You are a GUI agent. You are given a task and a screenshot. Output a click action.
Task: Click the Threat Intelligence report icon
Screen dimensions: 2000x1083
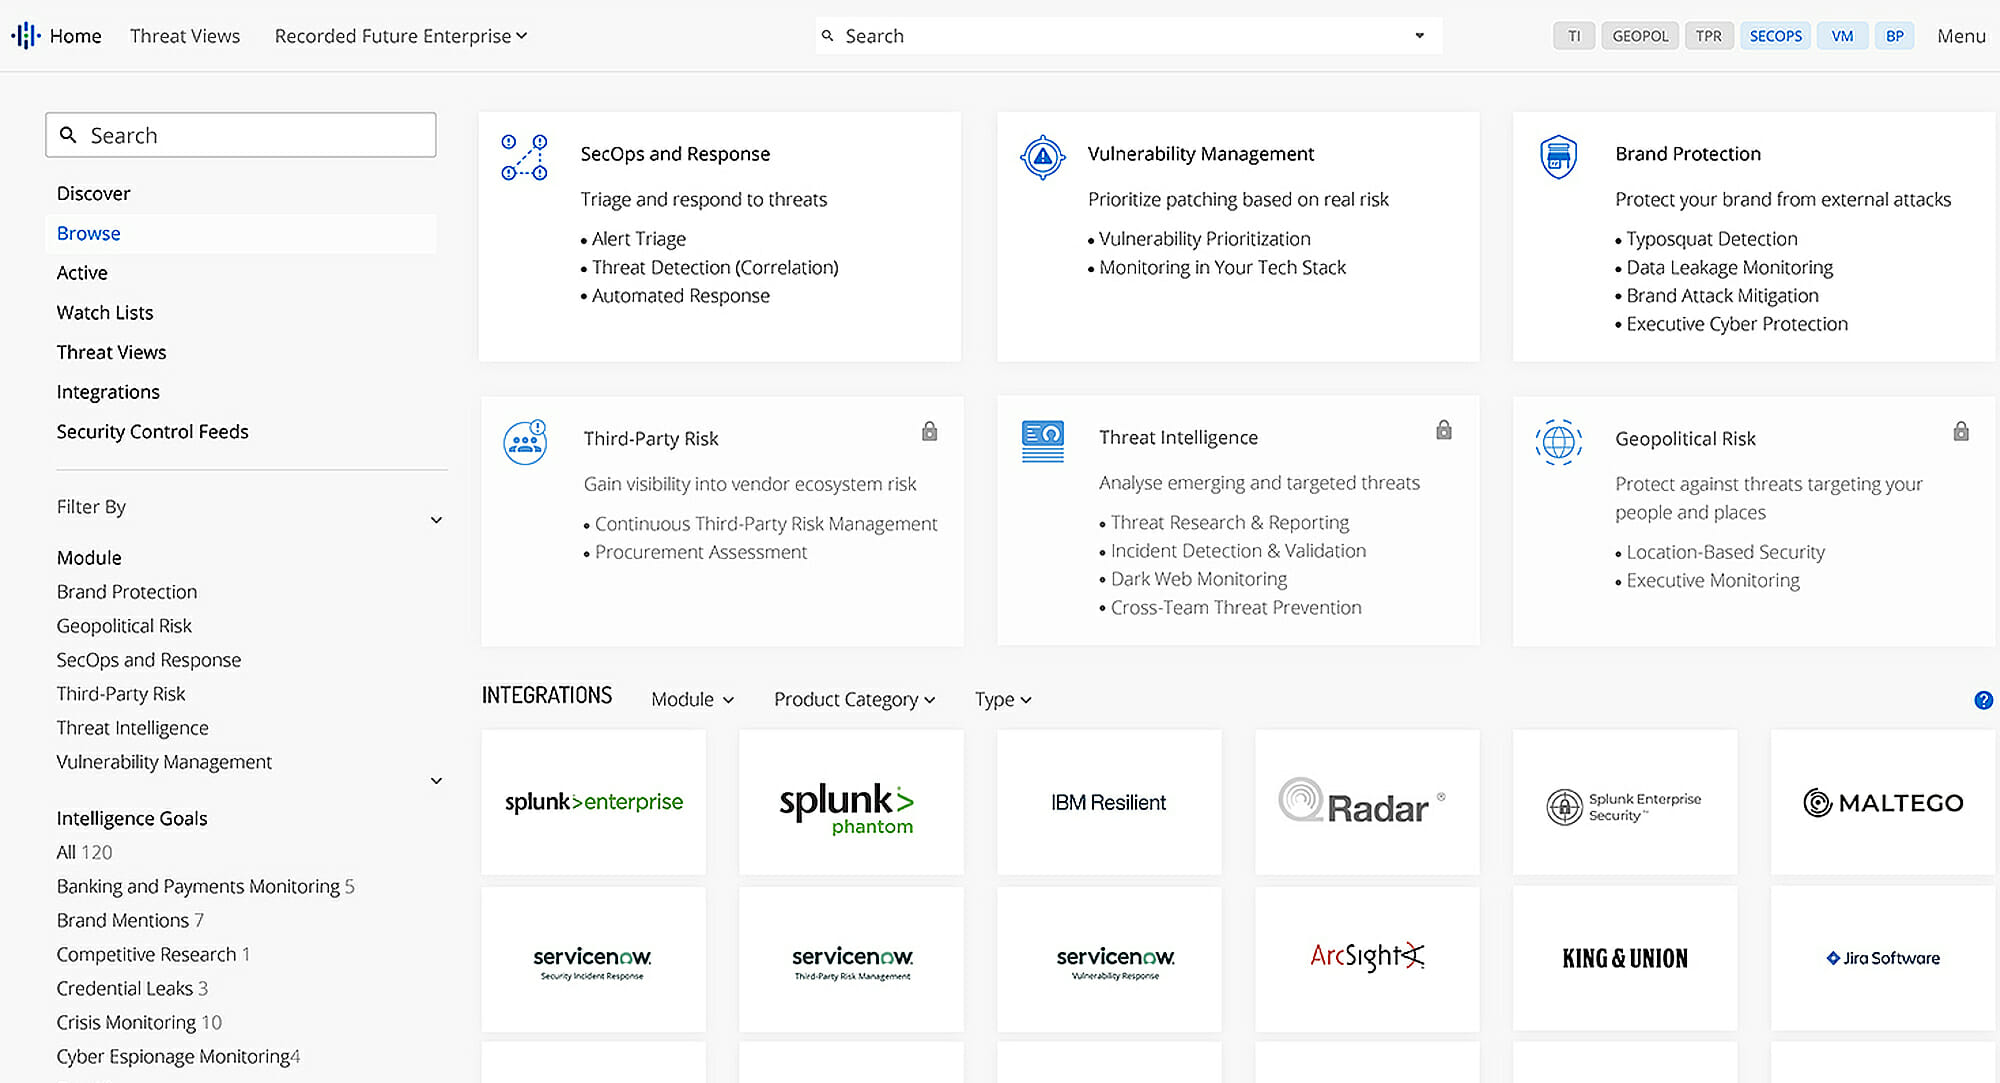(1042, 441)
